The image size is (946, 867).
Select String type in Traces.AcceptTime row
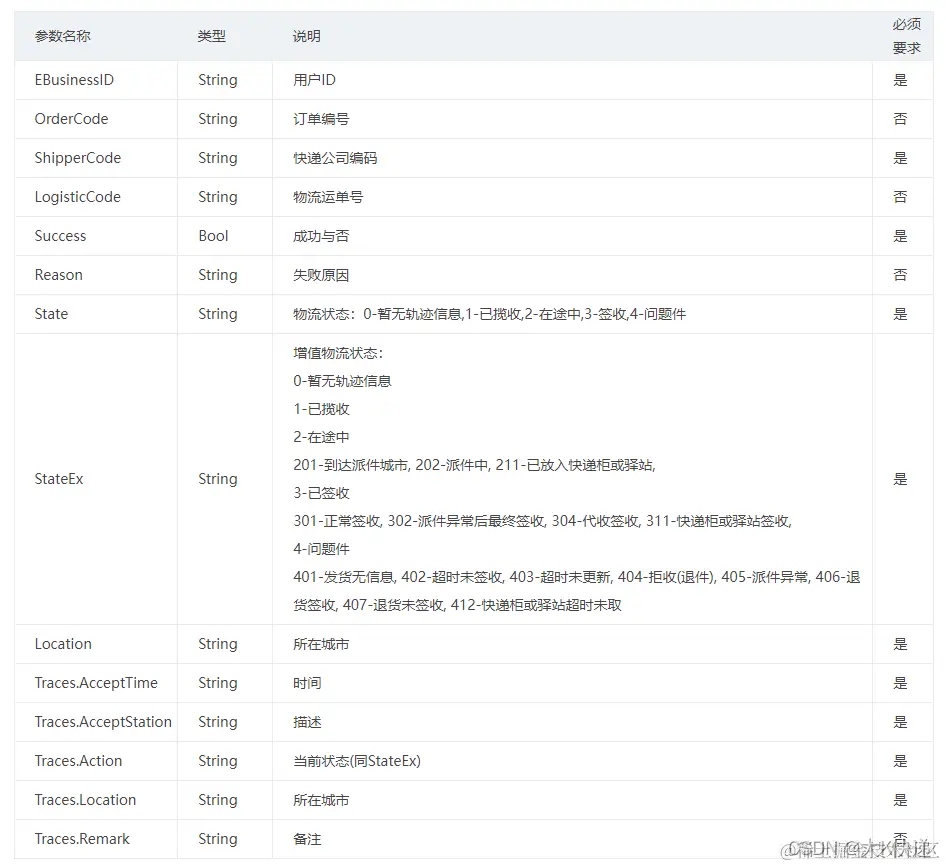coord(218,683)
